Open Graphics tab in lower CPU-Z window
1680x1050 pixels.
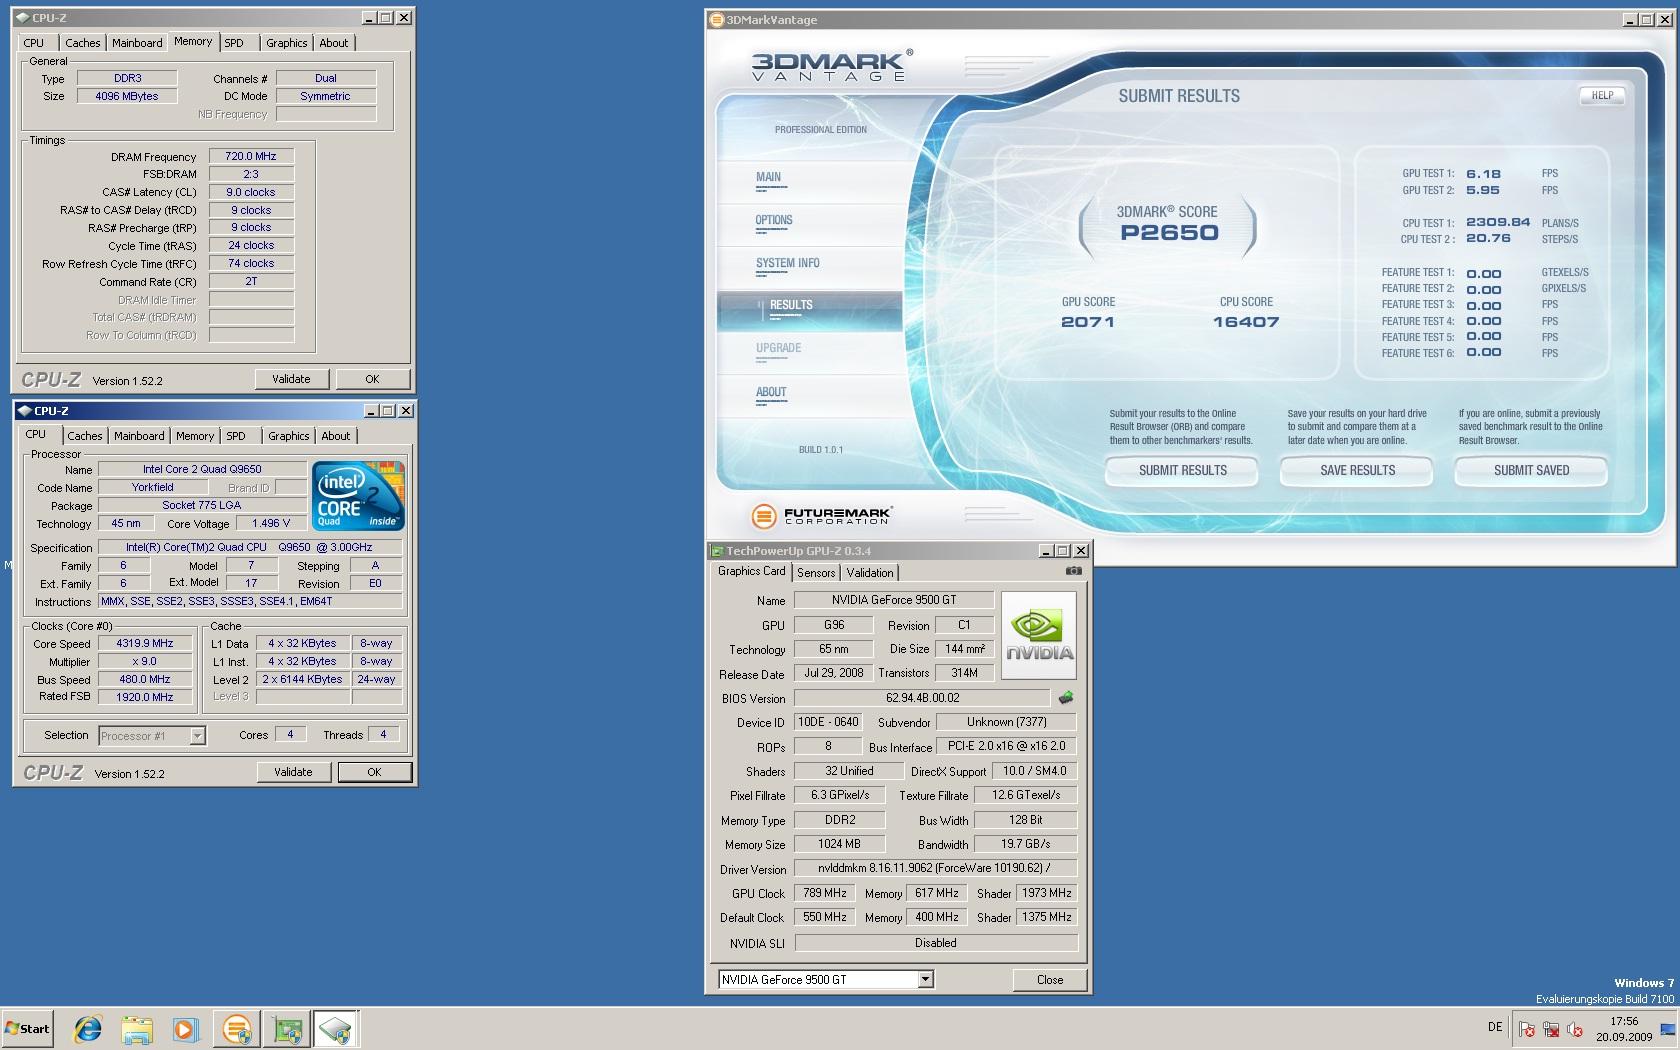[x=289, y=436]
